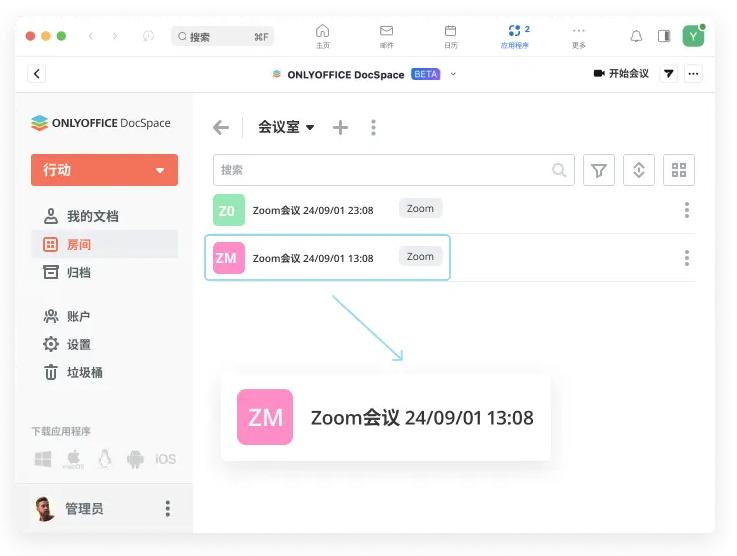Viewport: 737px width, 556px height.
Task: Click the back arrow beside 会议室
Action: pos(221,127)
